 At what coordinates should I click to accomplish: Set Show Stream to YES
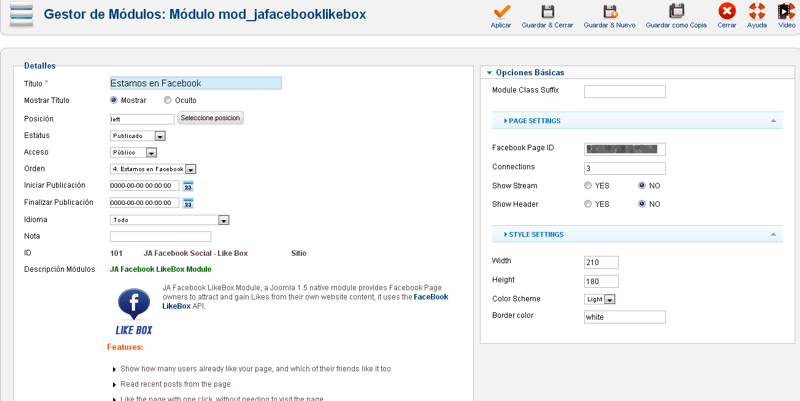[x=588, y=186]
